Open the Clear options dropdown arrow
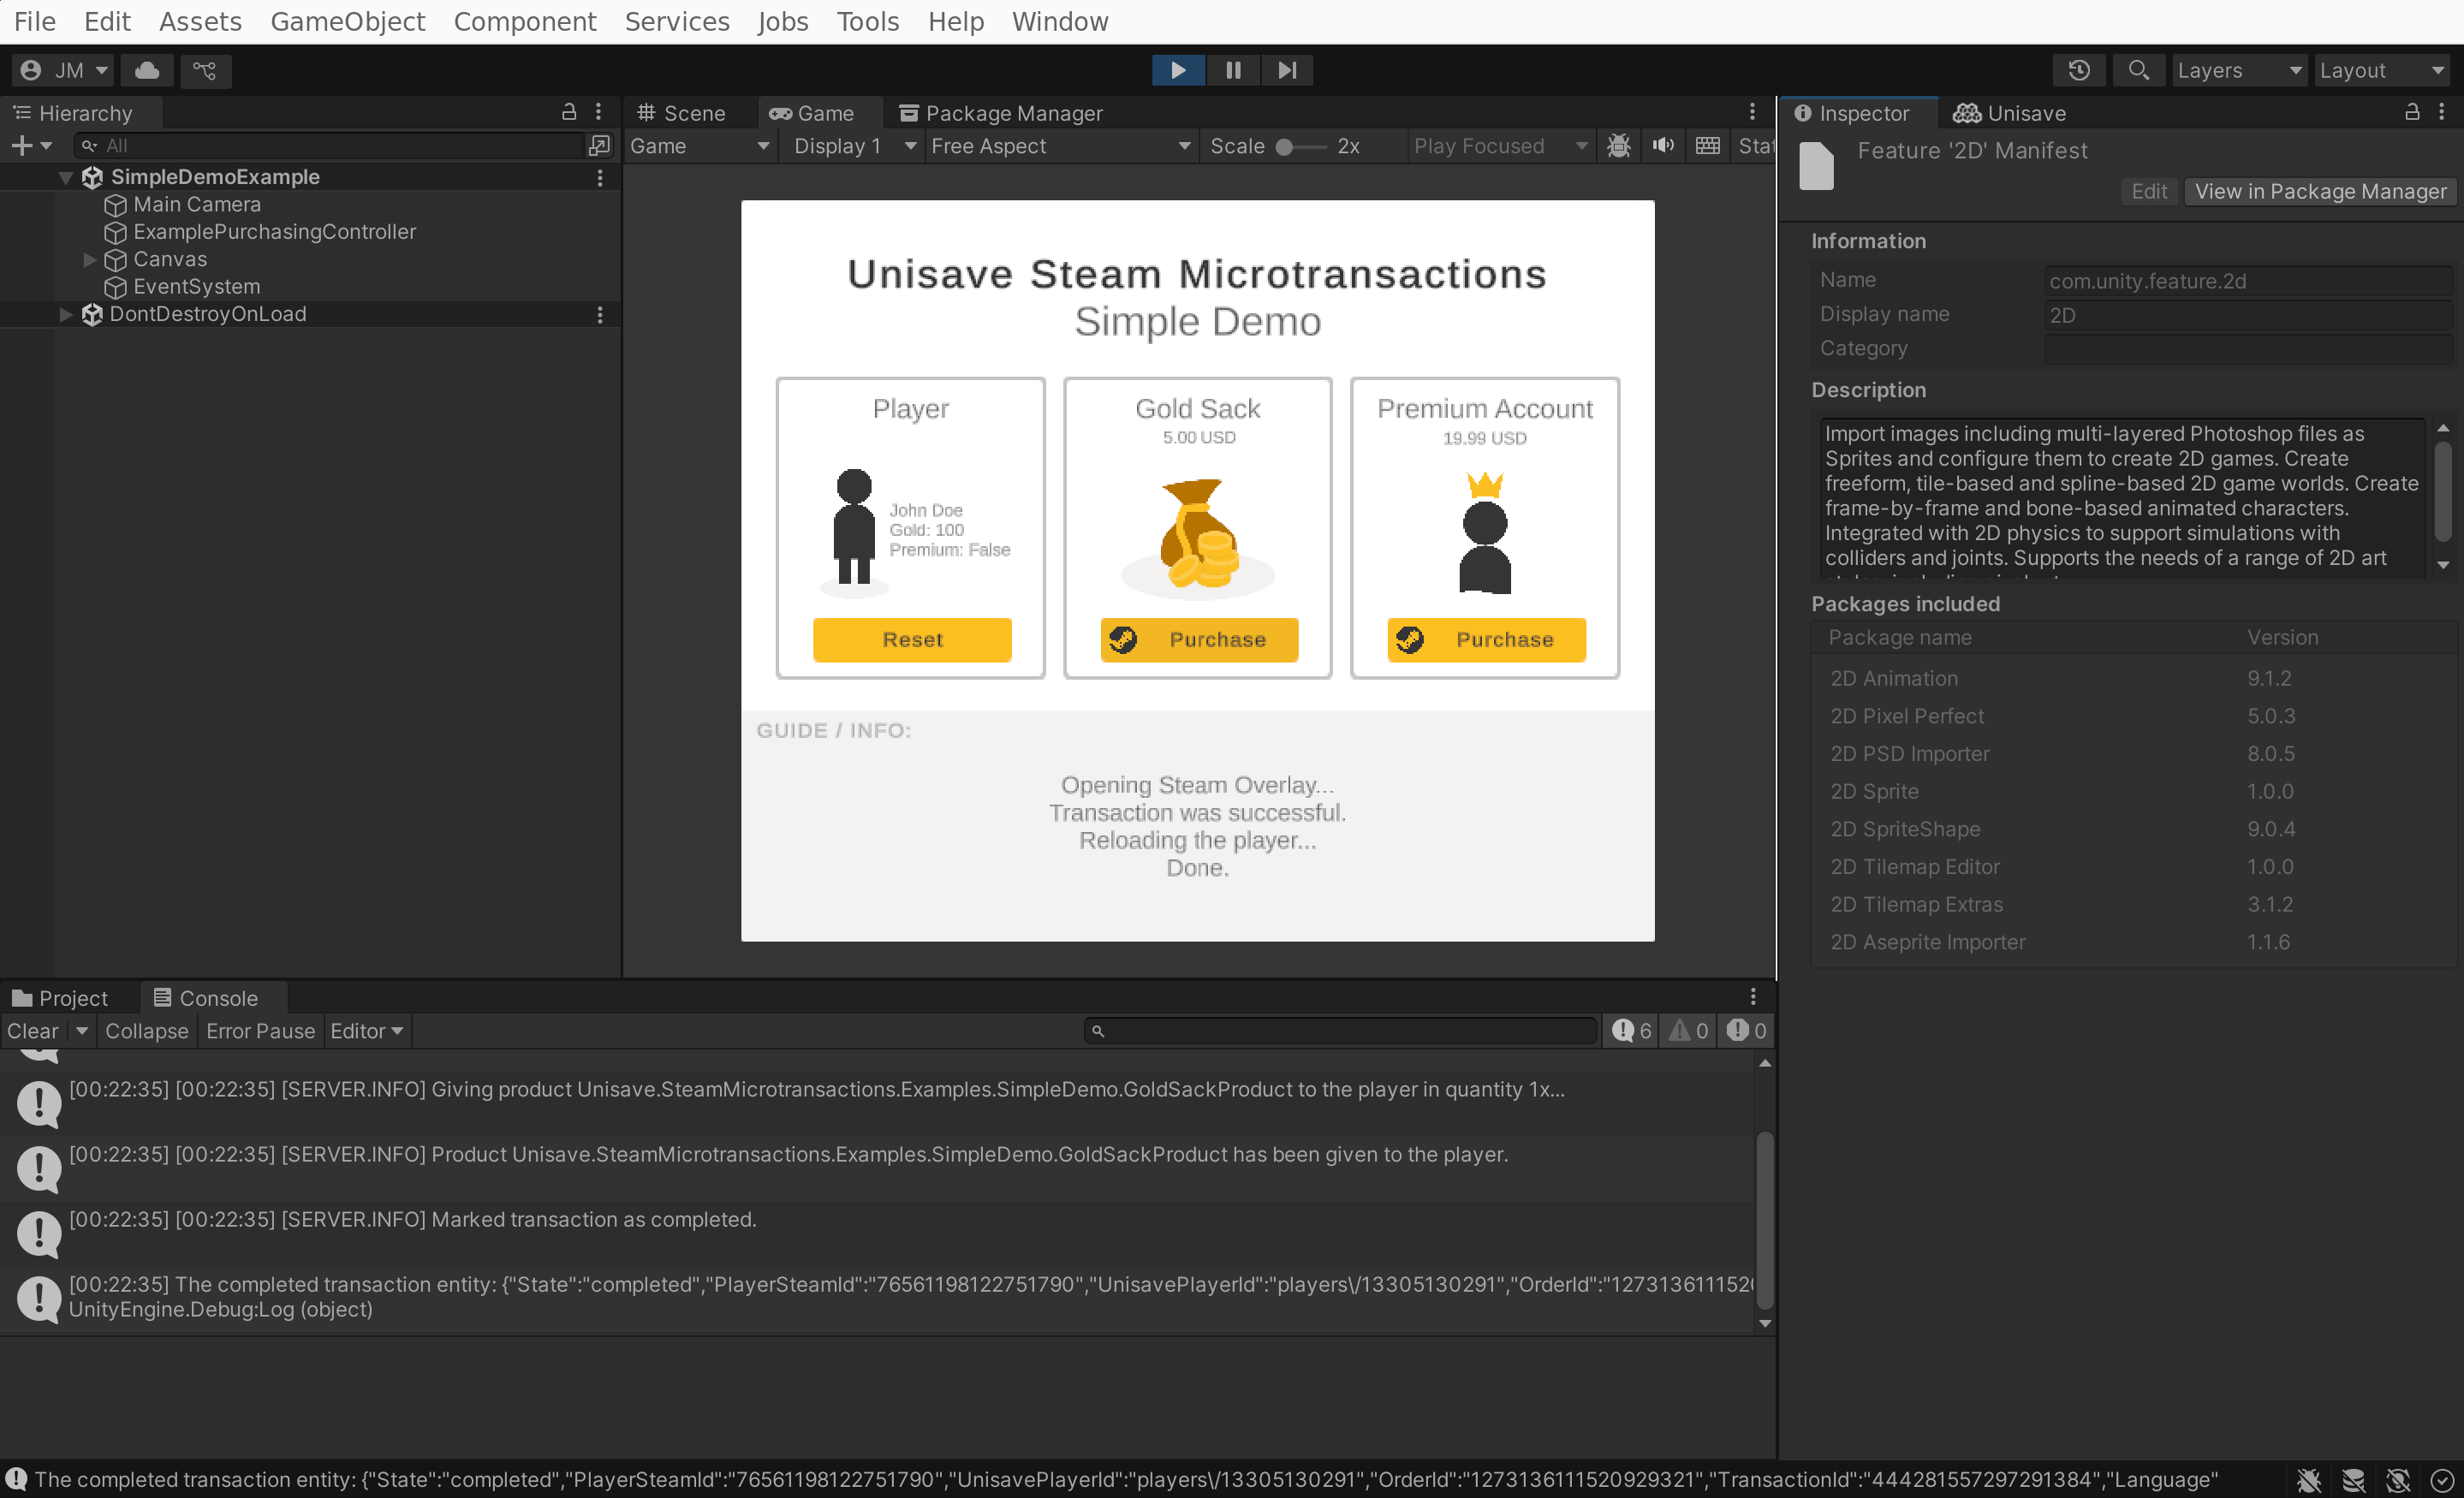This screenshot has height=1498, width=2464. click(x=82, y=1031)
